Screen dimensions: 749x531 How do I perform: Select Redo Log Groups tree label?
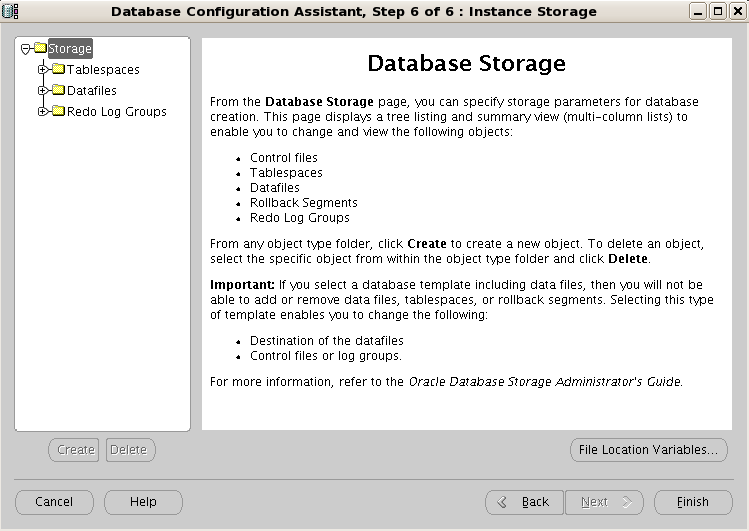coord(117,112)
